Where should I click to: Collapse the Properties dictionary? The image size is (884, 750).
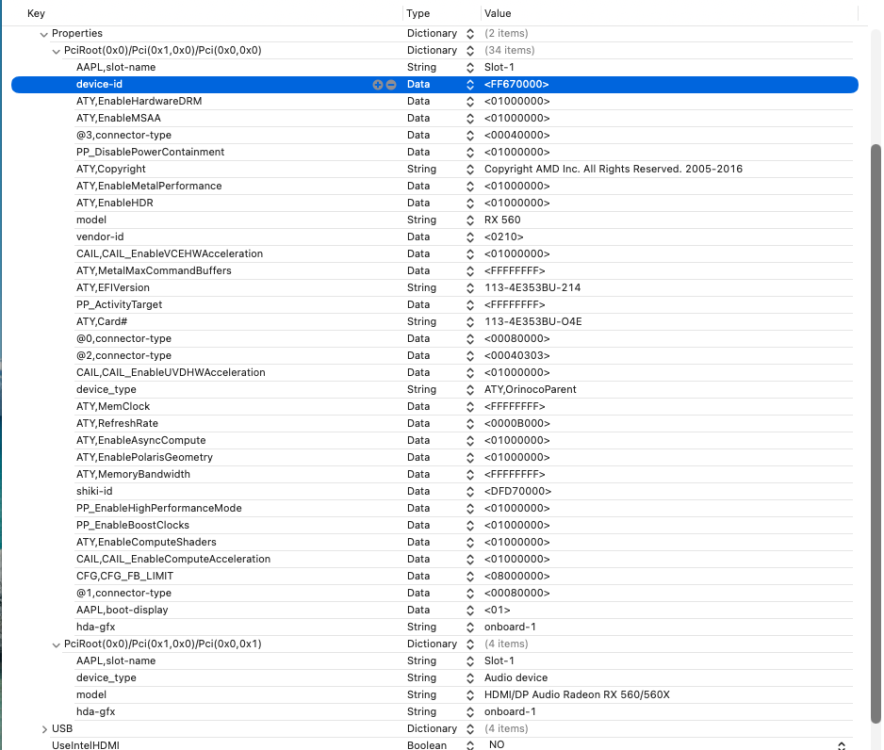point(44,34)
